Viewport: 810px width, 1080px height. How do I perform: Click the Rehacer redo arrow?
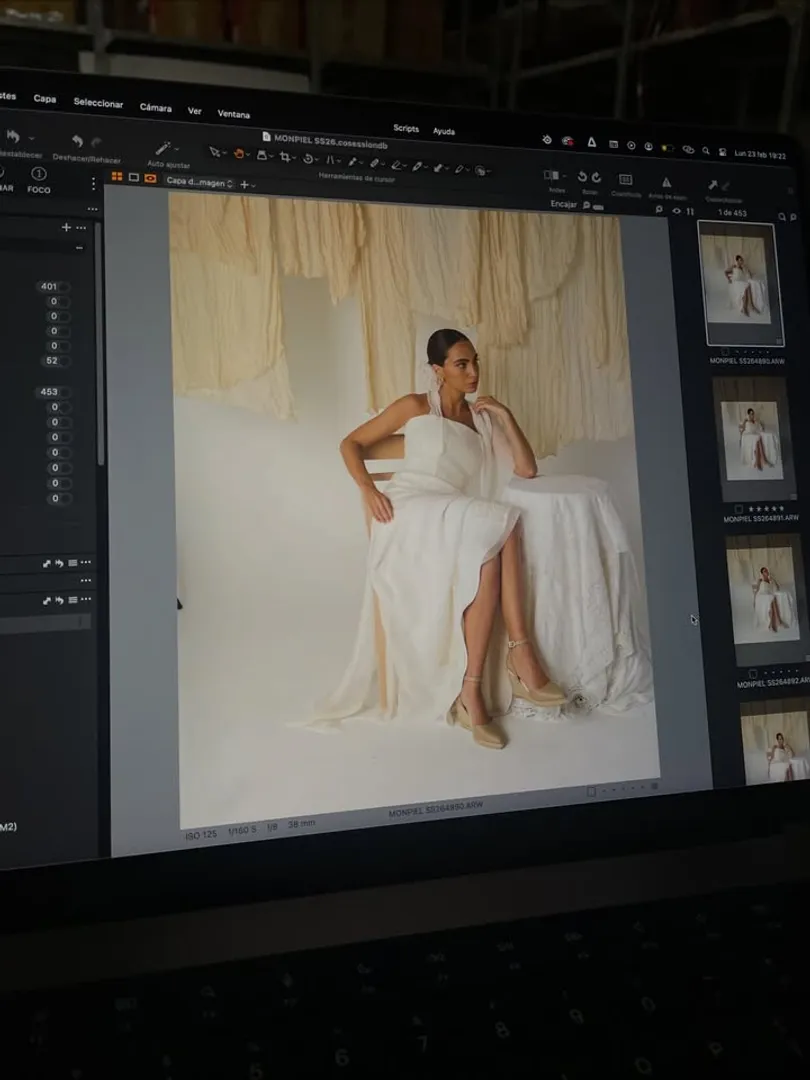tap(96, 142)
